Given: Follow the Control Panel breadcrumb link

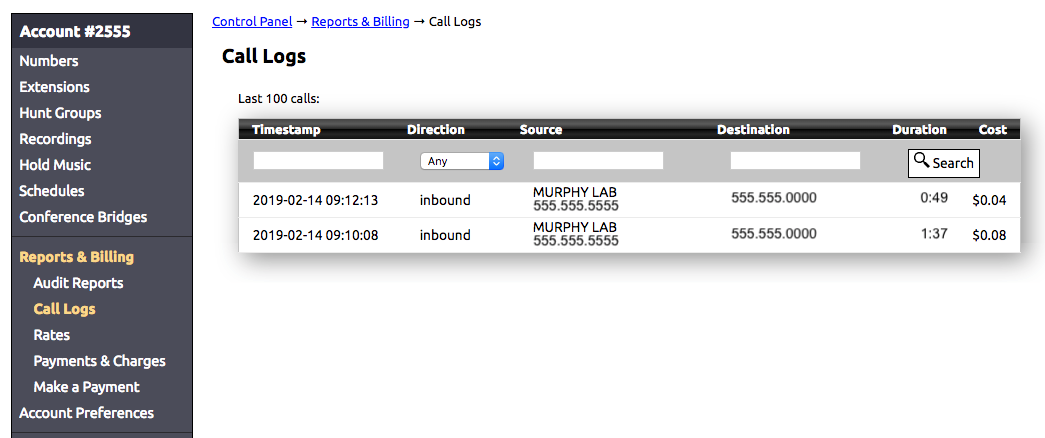Looking at the screenshot, I should point(252,21).
